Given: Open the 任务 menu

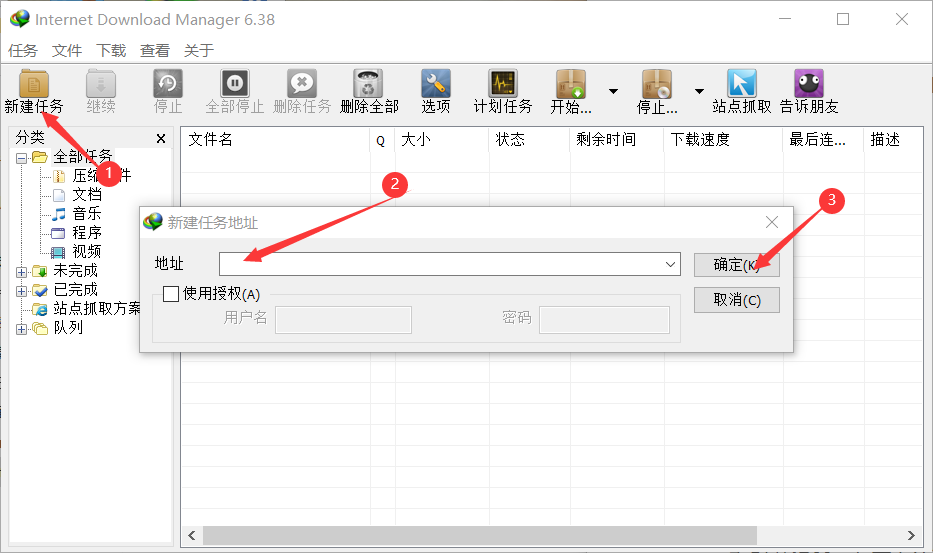Looking at the screenshot, I should click(23, 51).
